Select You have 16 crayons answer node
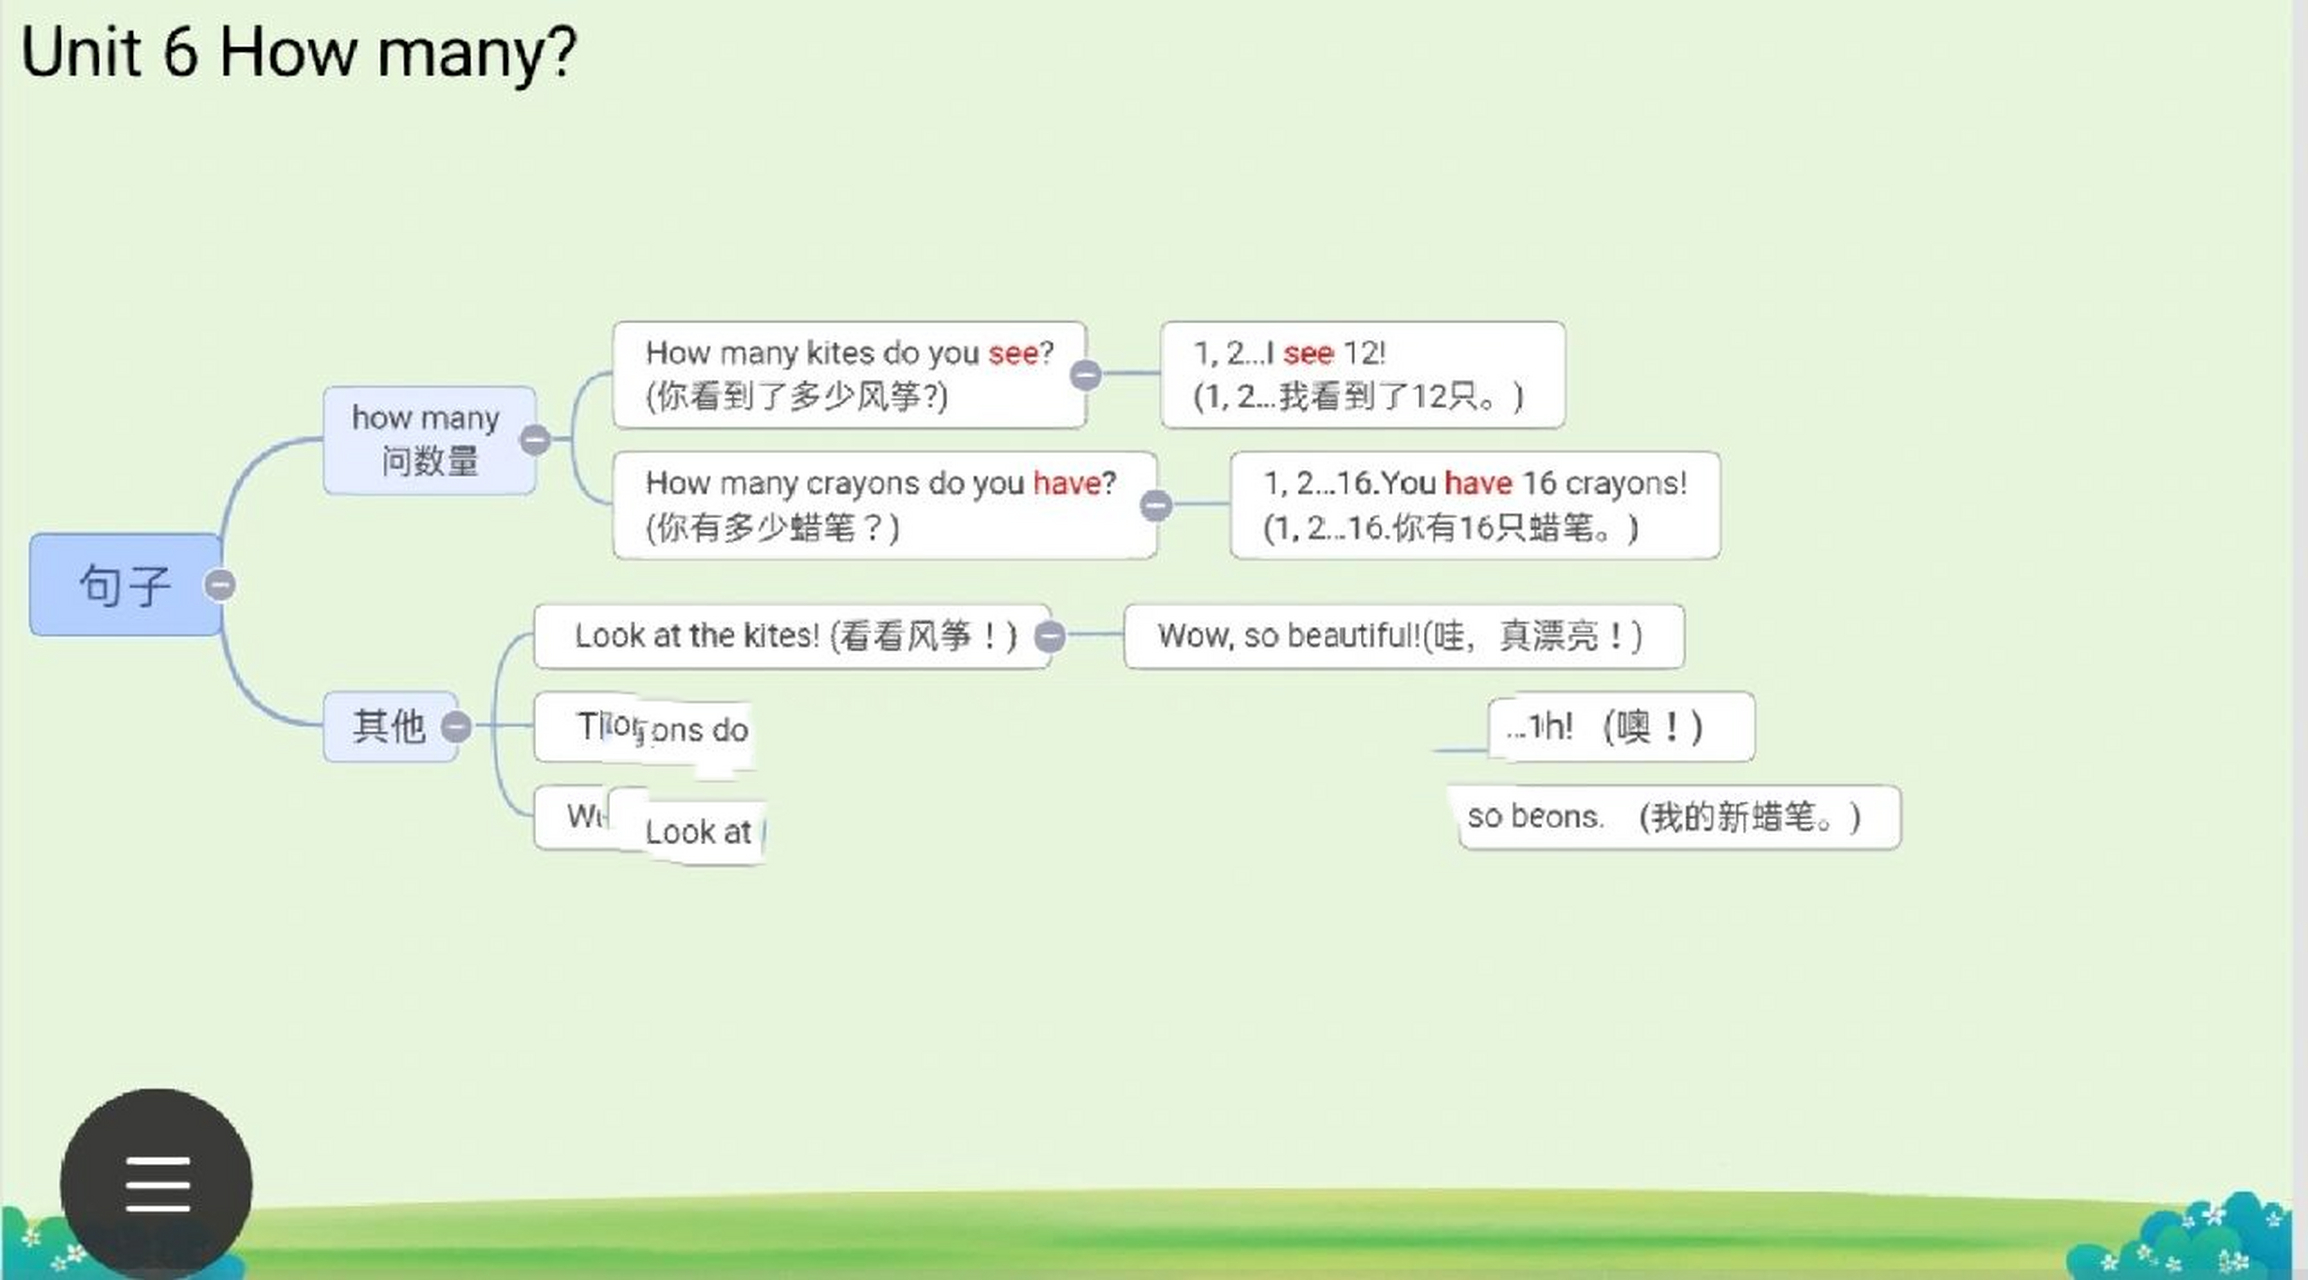 1475,505
